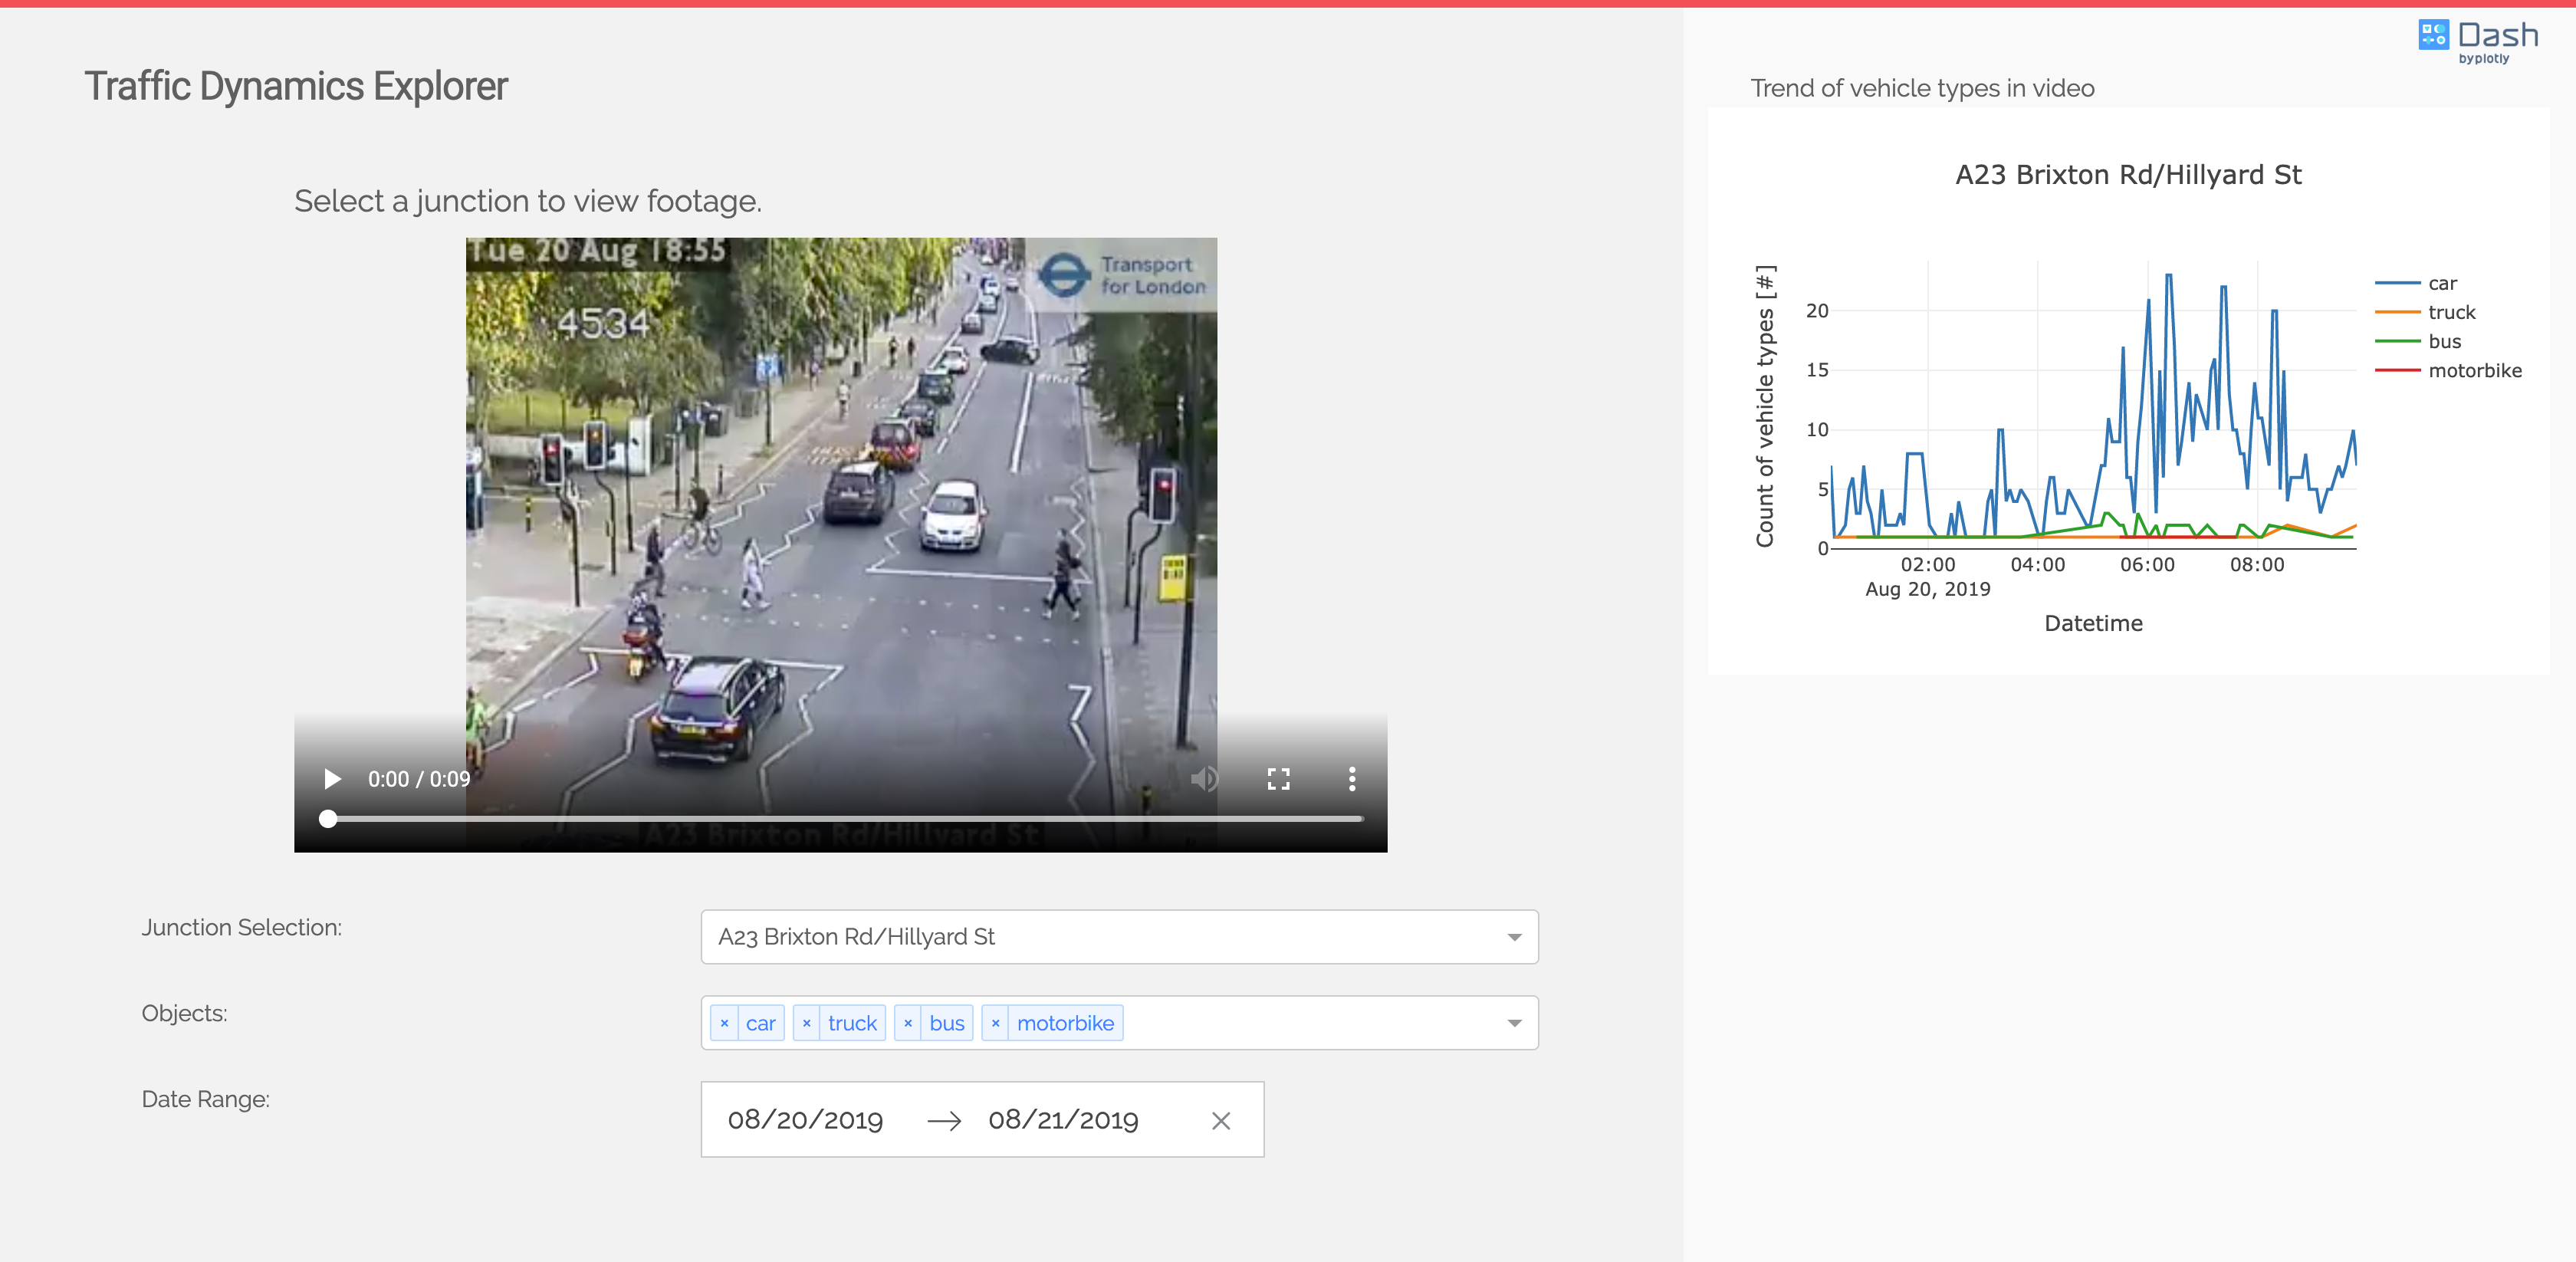Open video more options menu
The width and height of the screenshot is (2576, 1262).
tap(1352, 779)
